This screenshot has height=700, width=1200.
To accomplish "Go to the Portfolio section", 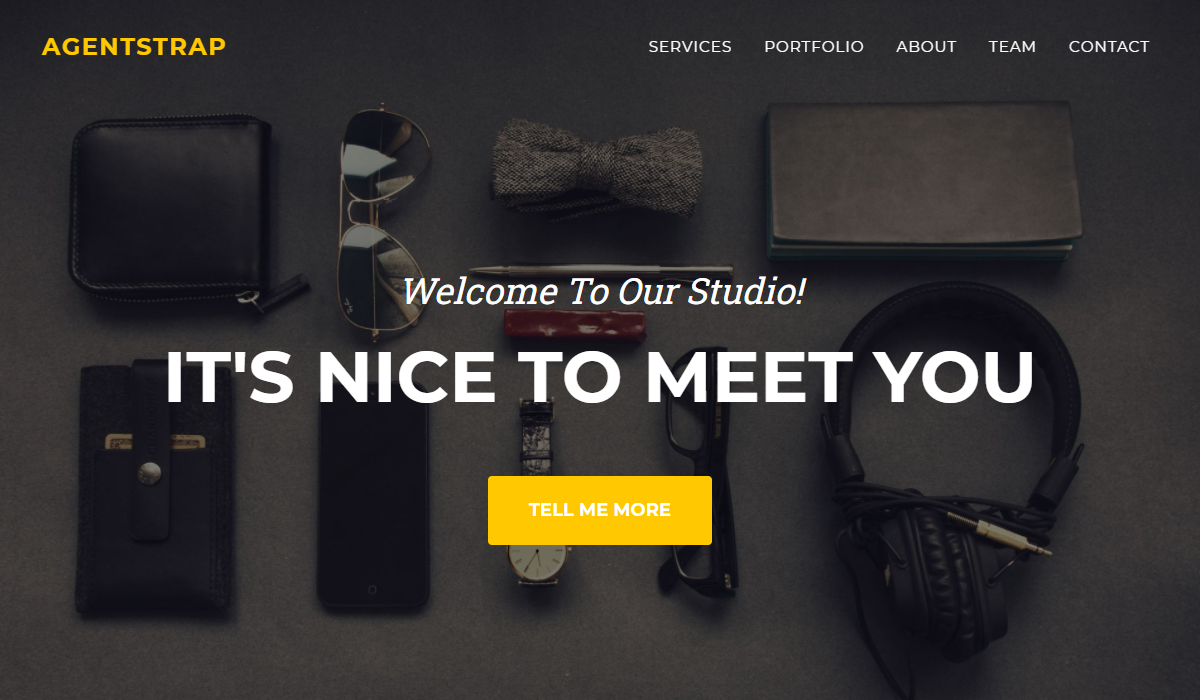I will tap(814, 46).
